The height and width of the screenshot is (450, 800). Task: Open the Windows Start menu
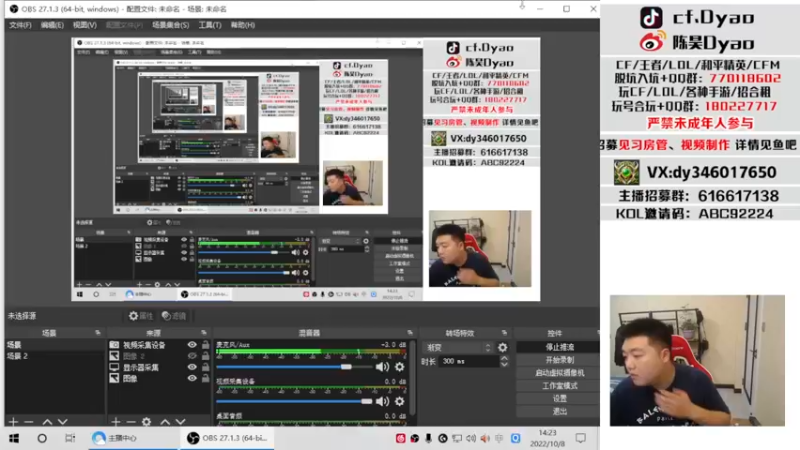[x=14, y=438]
